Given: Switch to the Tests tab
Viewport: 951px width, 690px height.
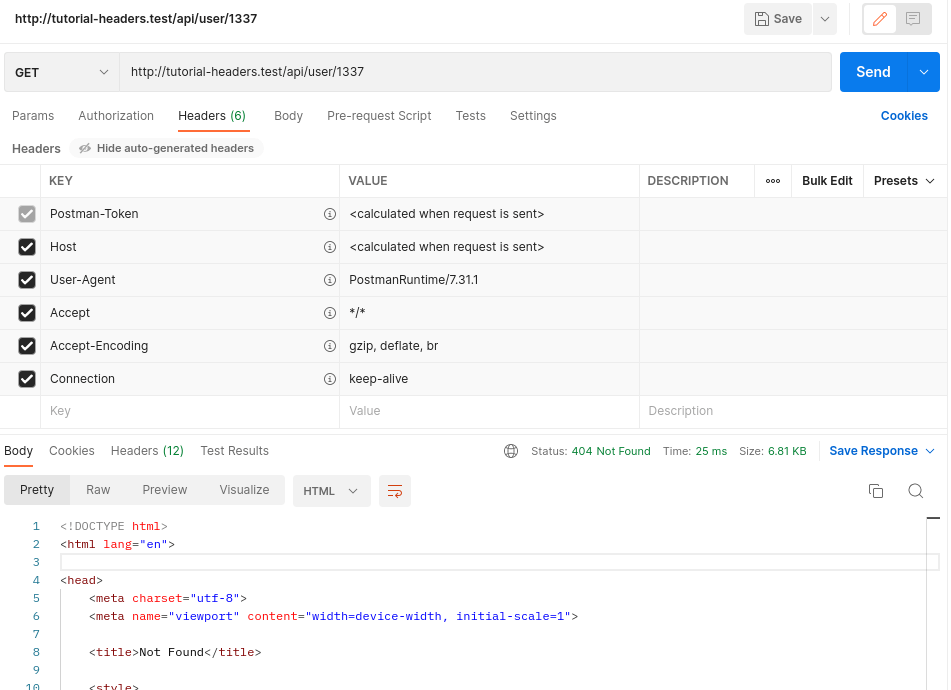Looking at the screenshot, I should 470,116.
